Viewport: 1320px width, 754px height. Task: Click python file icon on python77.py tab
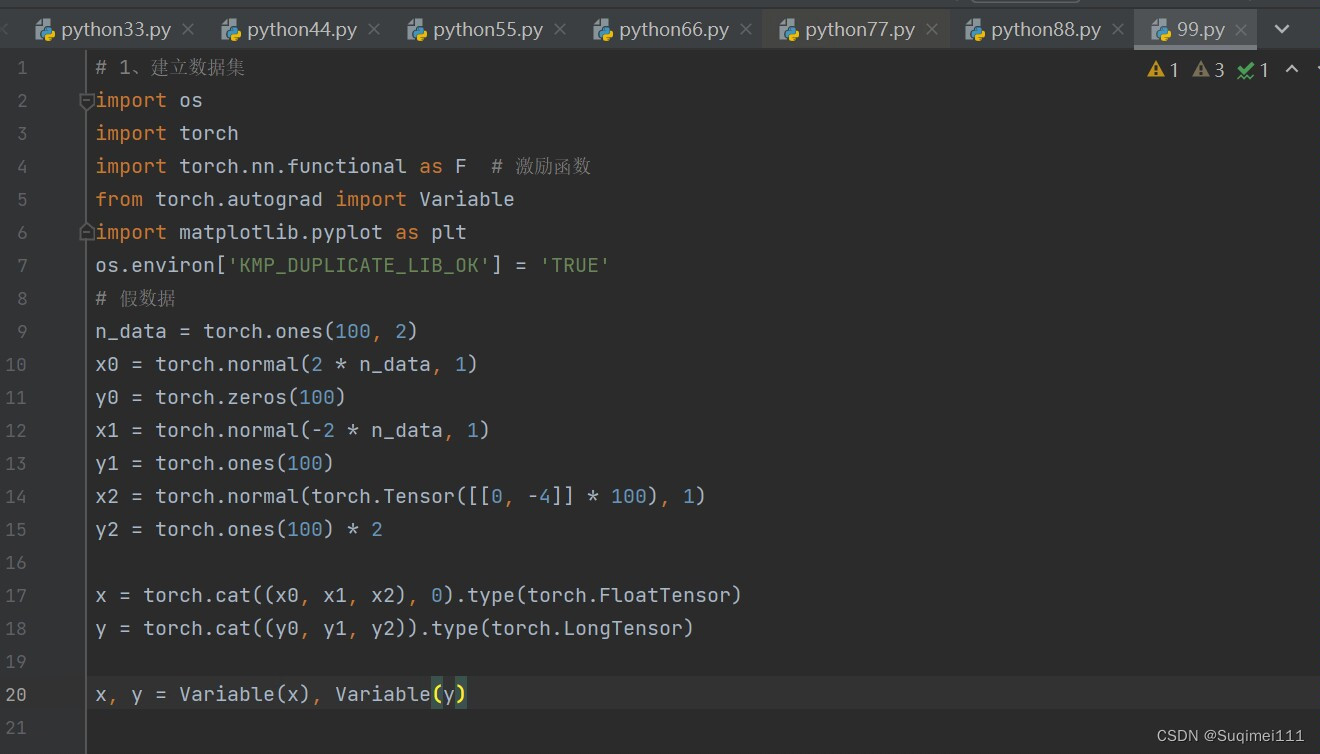click(x=789, y=30)
